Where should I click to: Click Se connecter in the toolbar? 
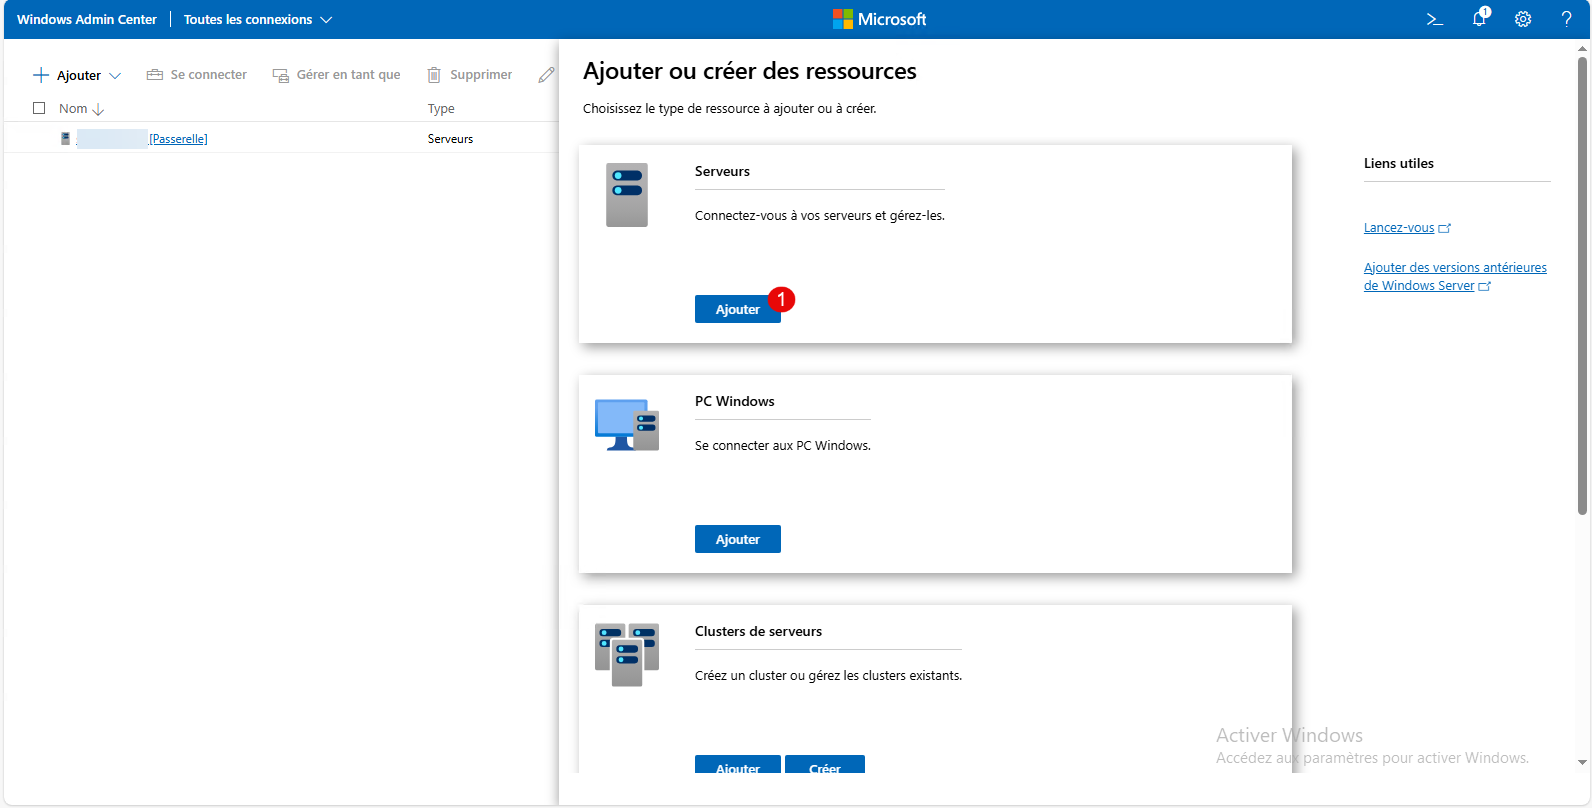(x=197, y=75)
